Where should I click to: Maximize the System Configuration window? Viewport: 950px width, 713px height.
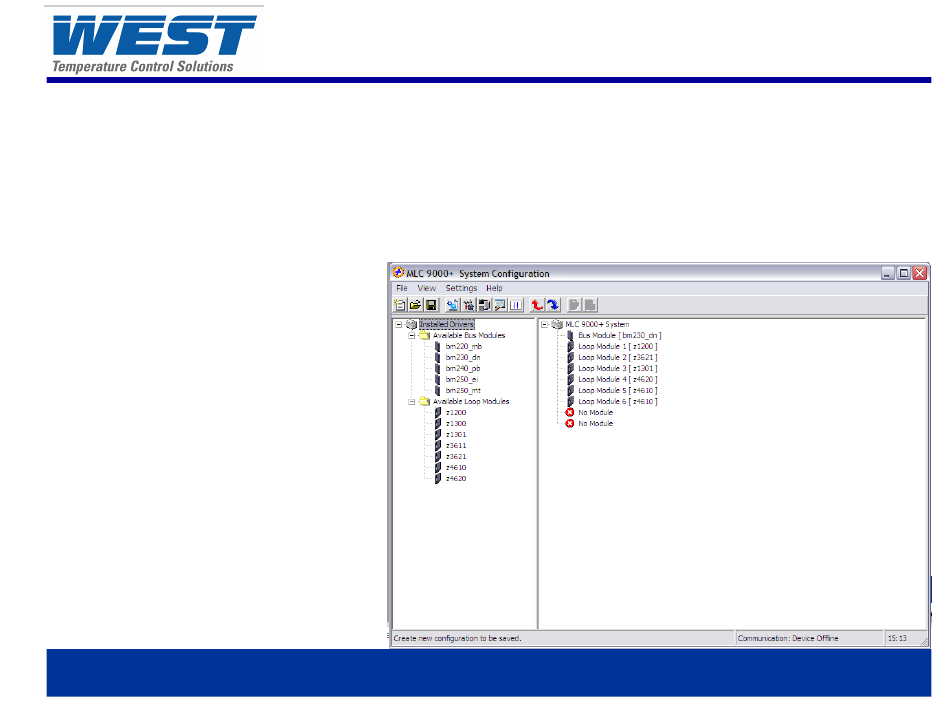coord(903,273)
